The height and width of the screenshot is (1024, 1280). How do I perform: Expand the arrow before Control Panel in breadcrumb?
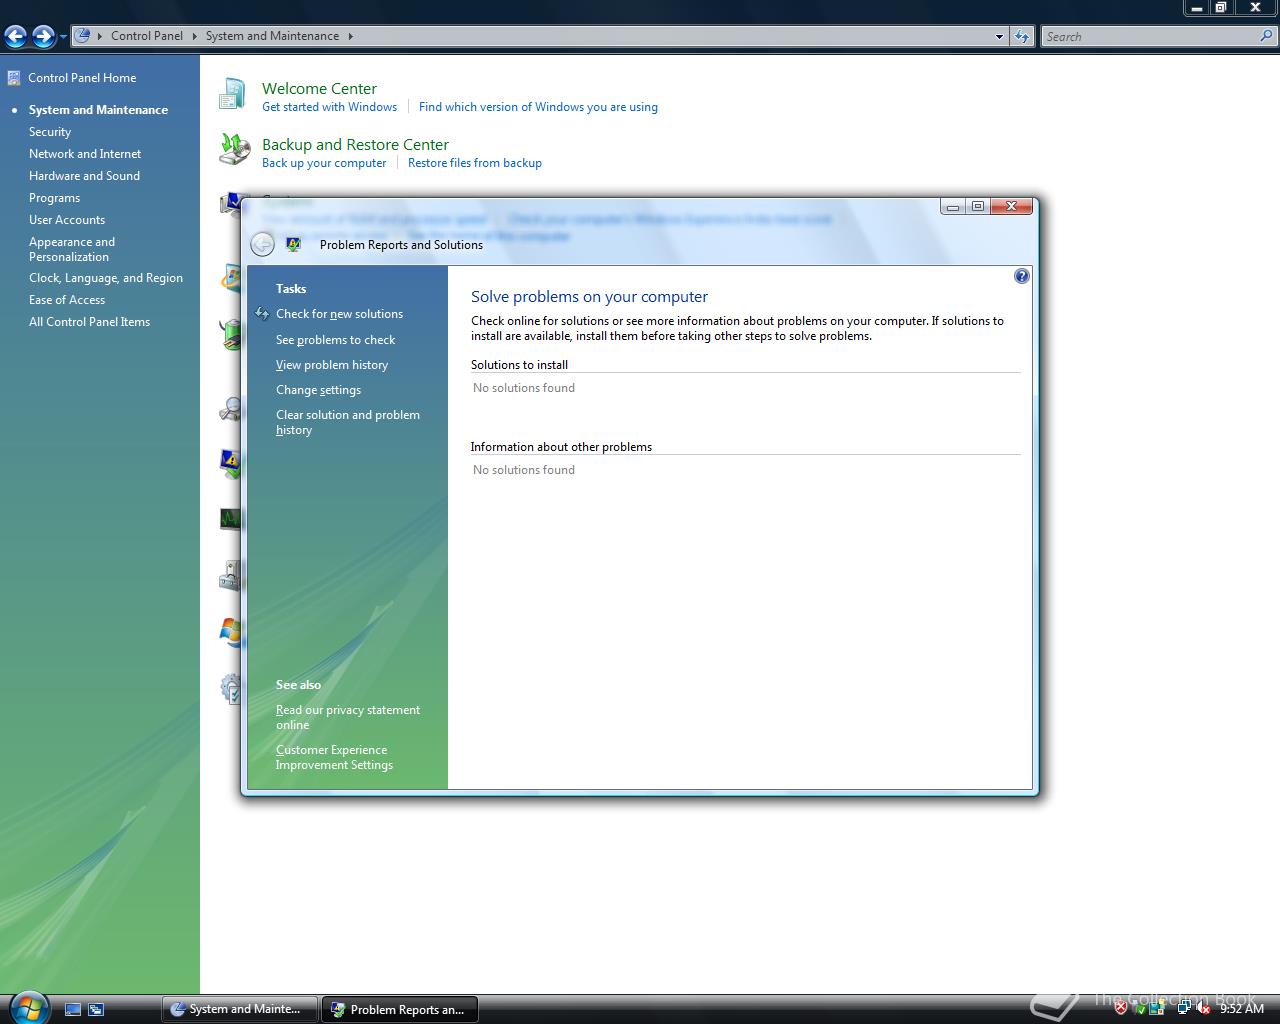tap(100, 36)
